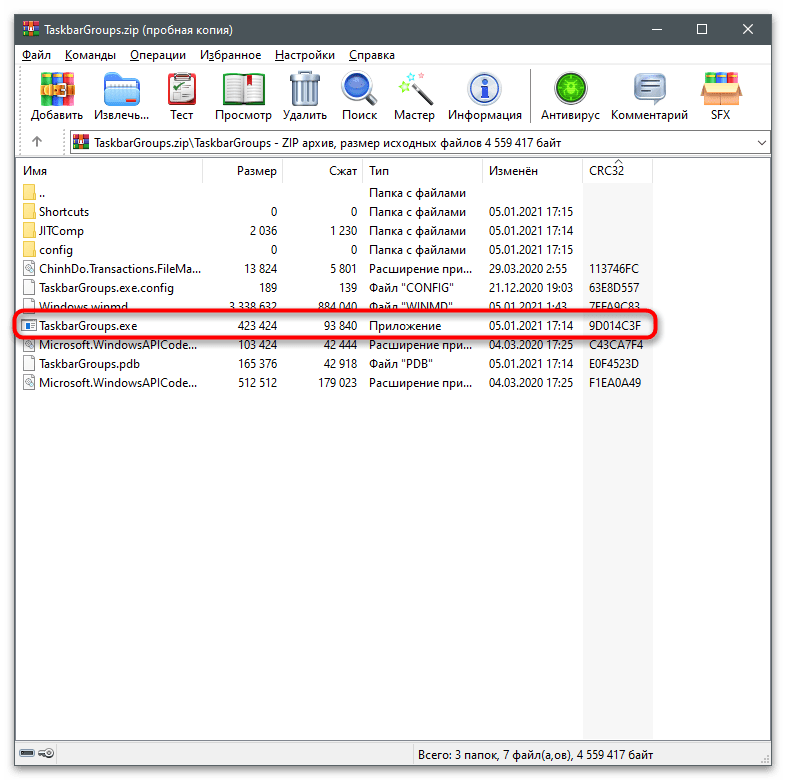Select the Microsoft.WindowsAPICode... file sized 512 512
786x780 pixels.
tap(118, 383)
